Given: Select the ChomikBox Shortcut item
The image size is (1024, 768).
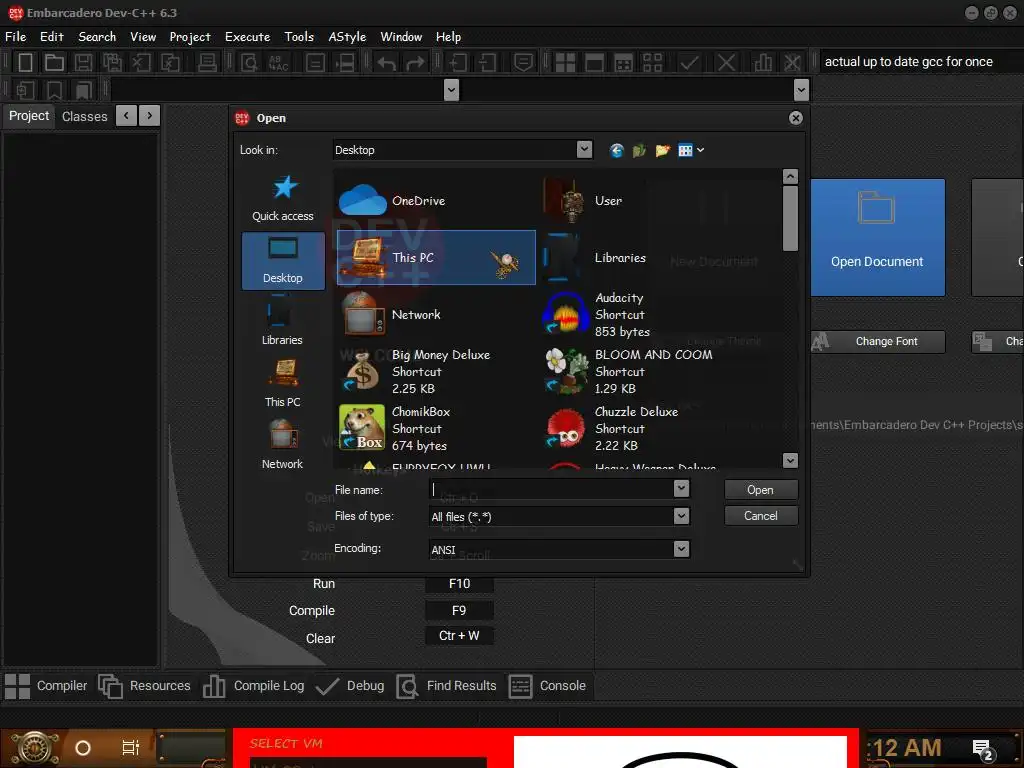Looking at the screenshot, I should point(436,428).
